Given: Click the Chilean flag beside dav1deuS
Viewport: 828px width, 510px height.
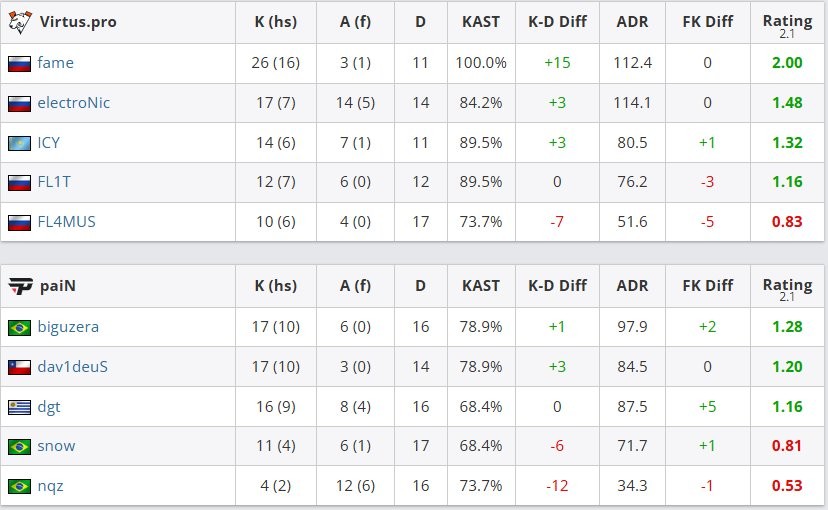Looking at the screenshot, I should point(19,367).
